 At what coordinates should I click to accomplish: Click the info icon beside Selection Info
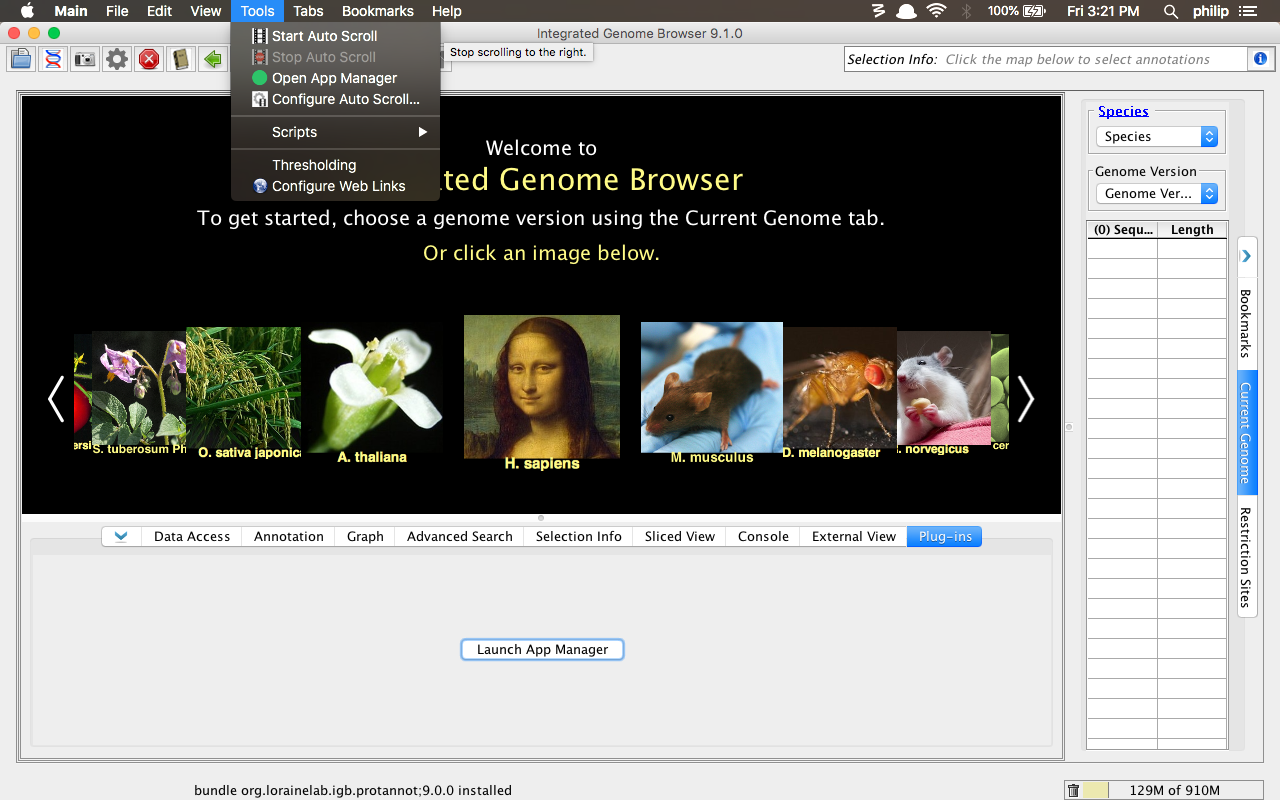coord(1261,59)
